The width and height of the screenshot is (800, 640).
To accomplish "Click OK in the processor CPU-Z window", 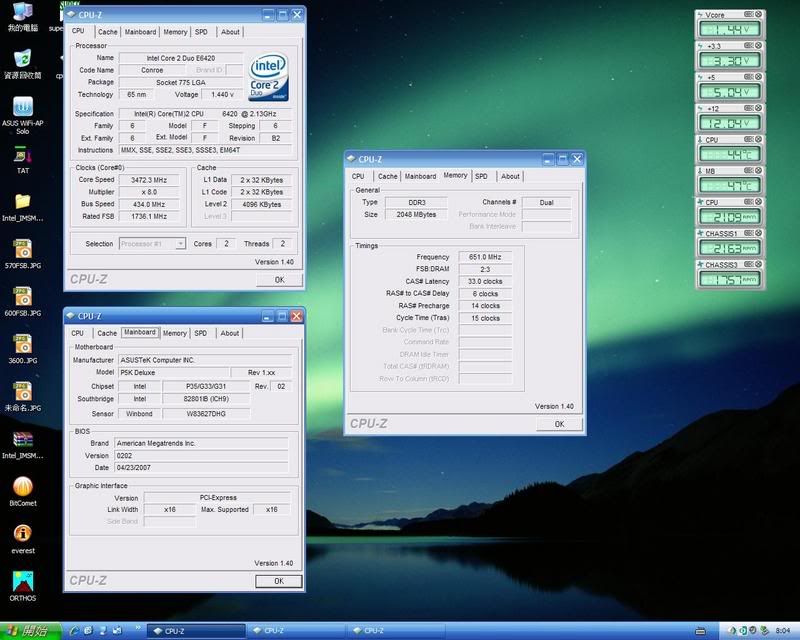I will [279, 280].
